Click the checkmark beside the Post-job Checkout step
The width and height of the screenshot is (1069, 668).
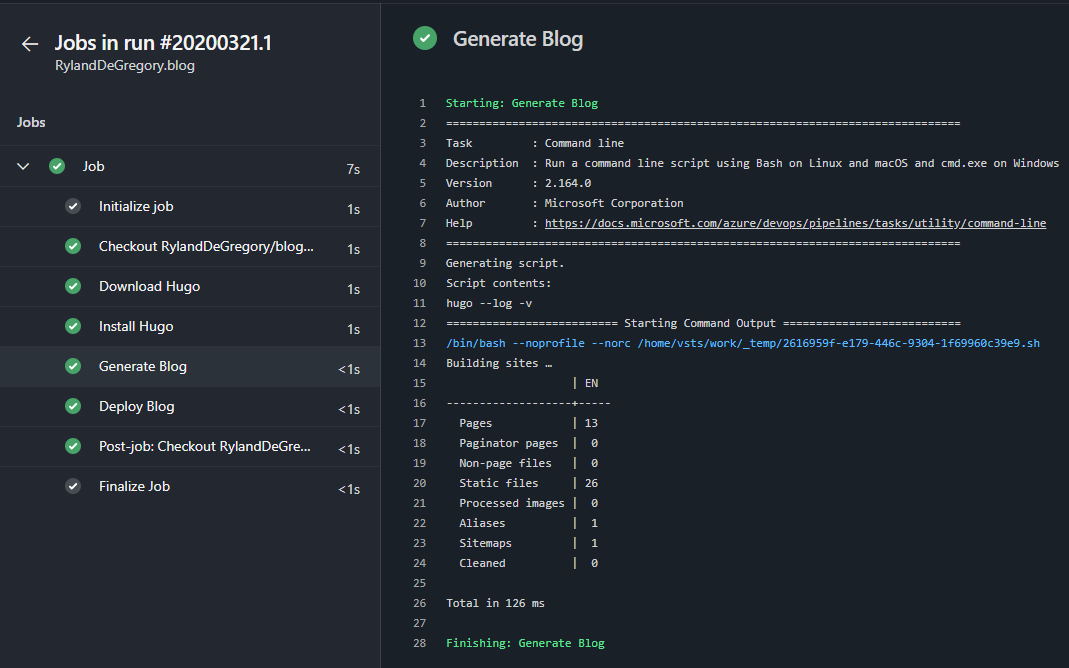click(x=73, y=446)
